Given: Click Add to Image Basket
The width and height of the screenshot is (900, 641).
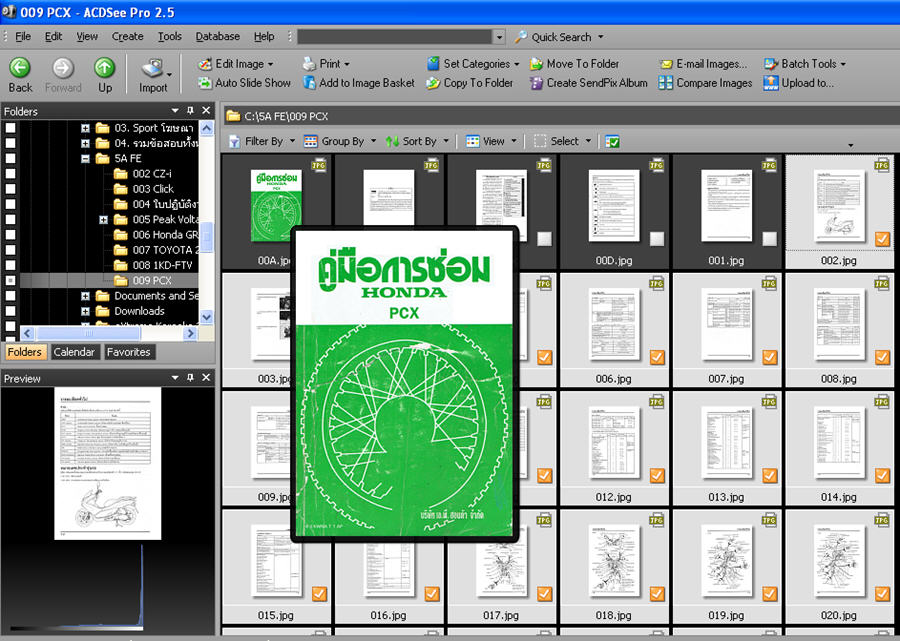Looking at the screenshot, I should pos(358,83).
